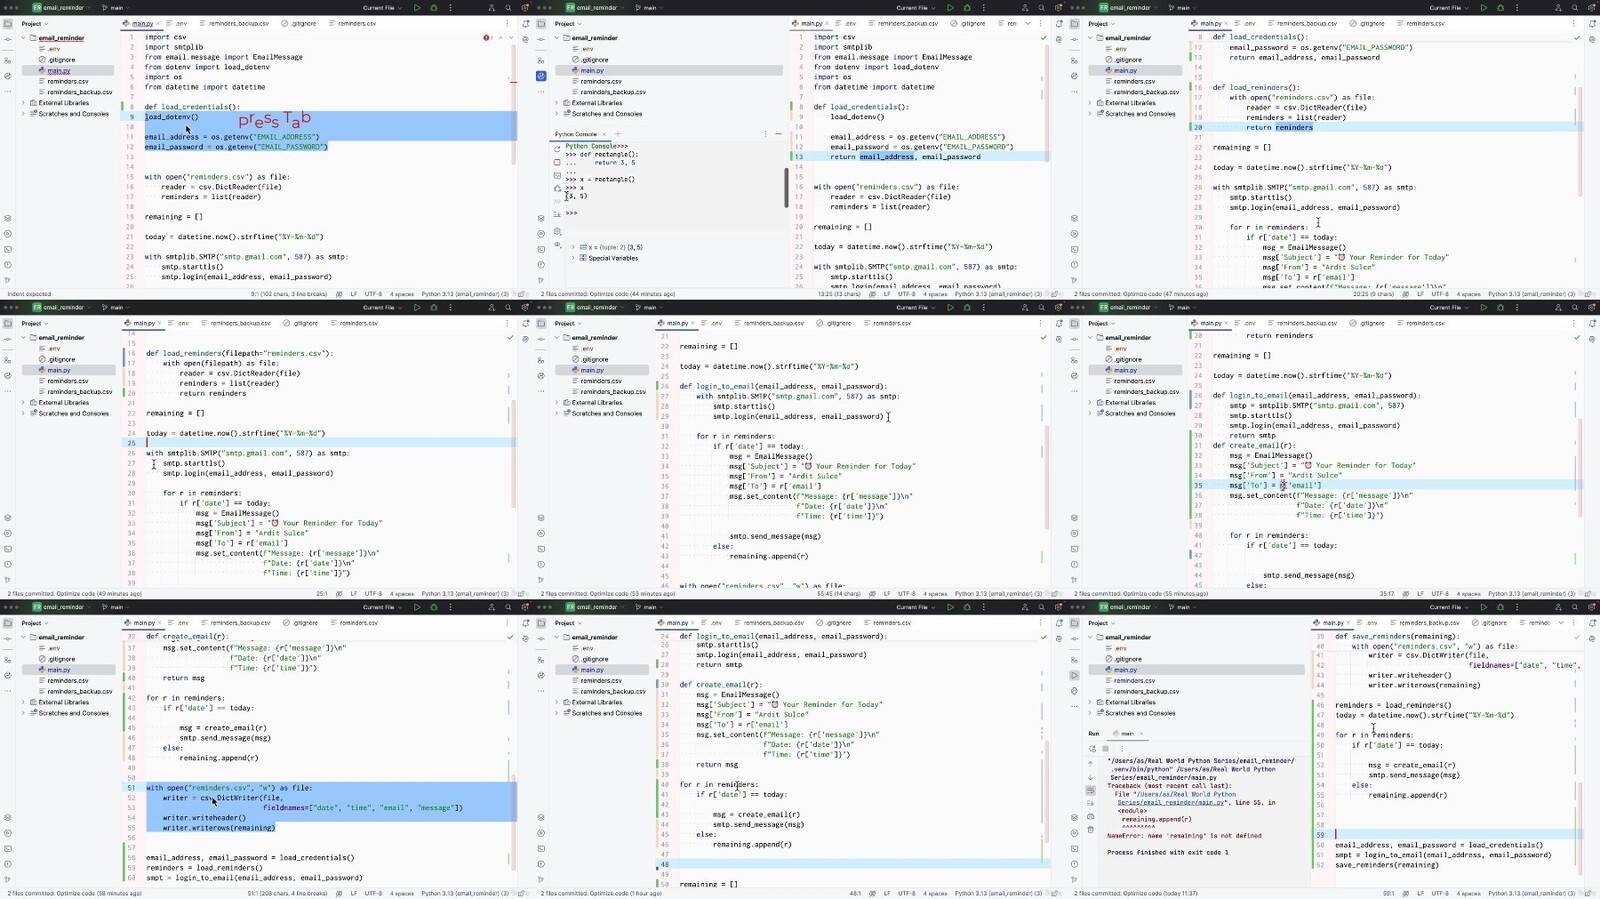Image resolution: width=1600 pixels, height=899 pixels.
Task: Add new console with plus beside Python Console tab
Action: (618, 134)
